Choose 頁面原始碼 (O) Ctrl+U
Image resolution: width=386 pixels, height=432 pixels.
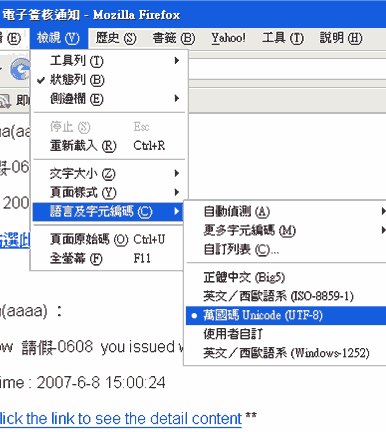109,239
